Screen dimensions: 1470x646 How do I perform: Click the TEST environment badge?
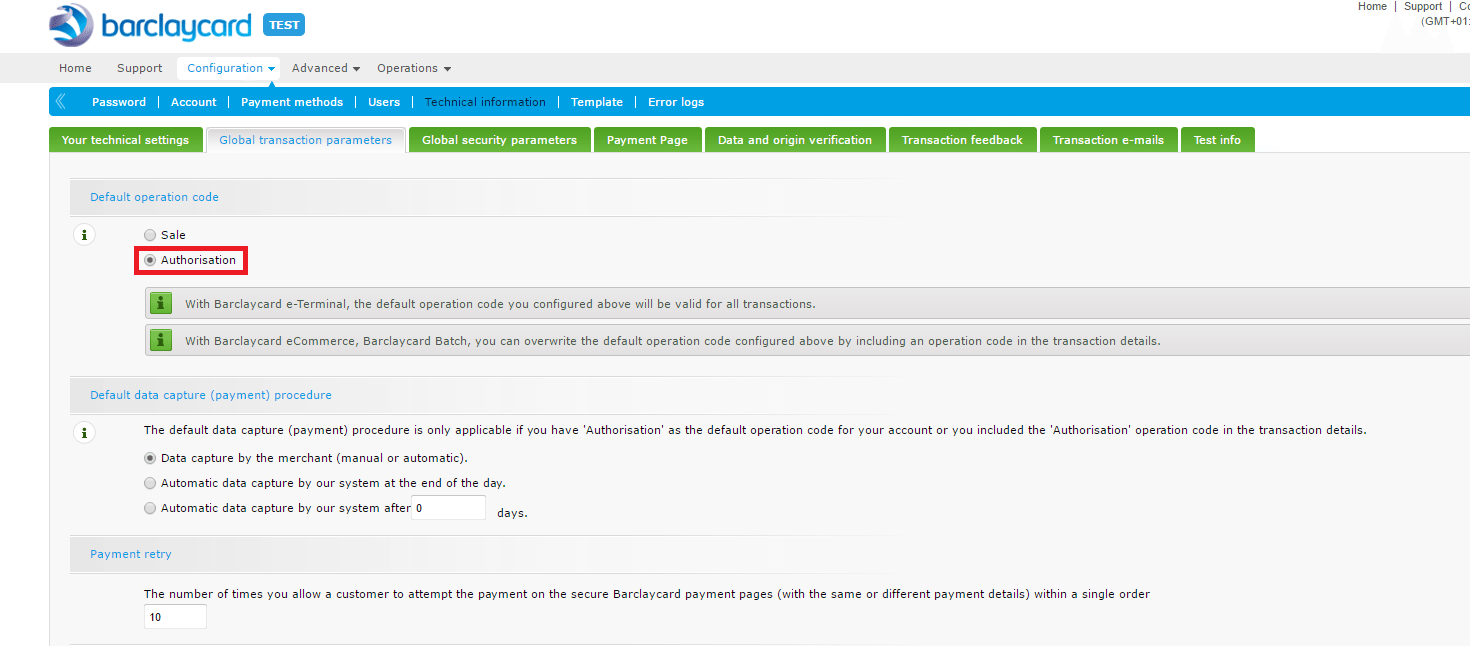pos(284,25)
